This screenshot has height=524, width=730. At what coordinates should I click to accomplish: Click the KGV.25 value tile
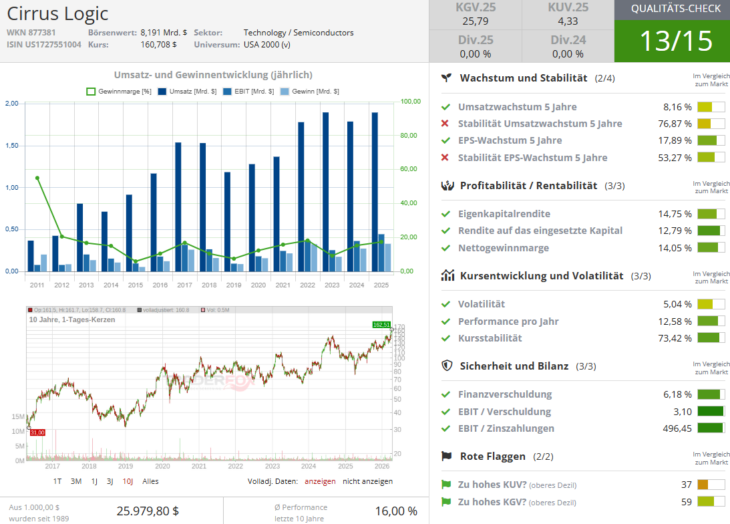click(x=475, y=15)
